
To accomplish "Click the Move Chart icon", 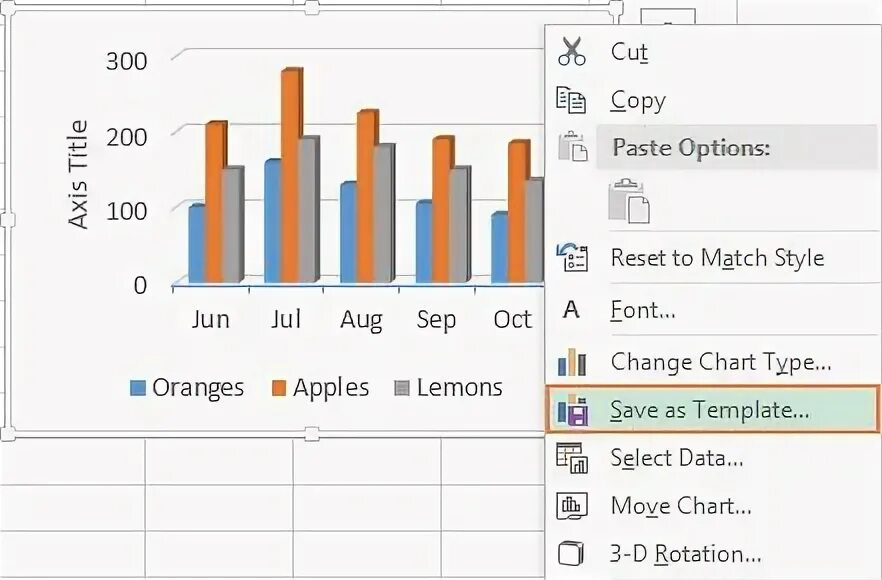I will pos(572,506).
